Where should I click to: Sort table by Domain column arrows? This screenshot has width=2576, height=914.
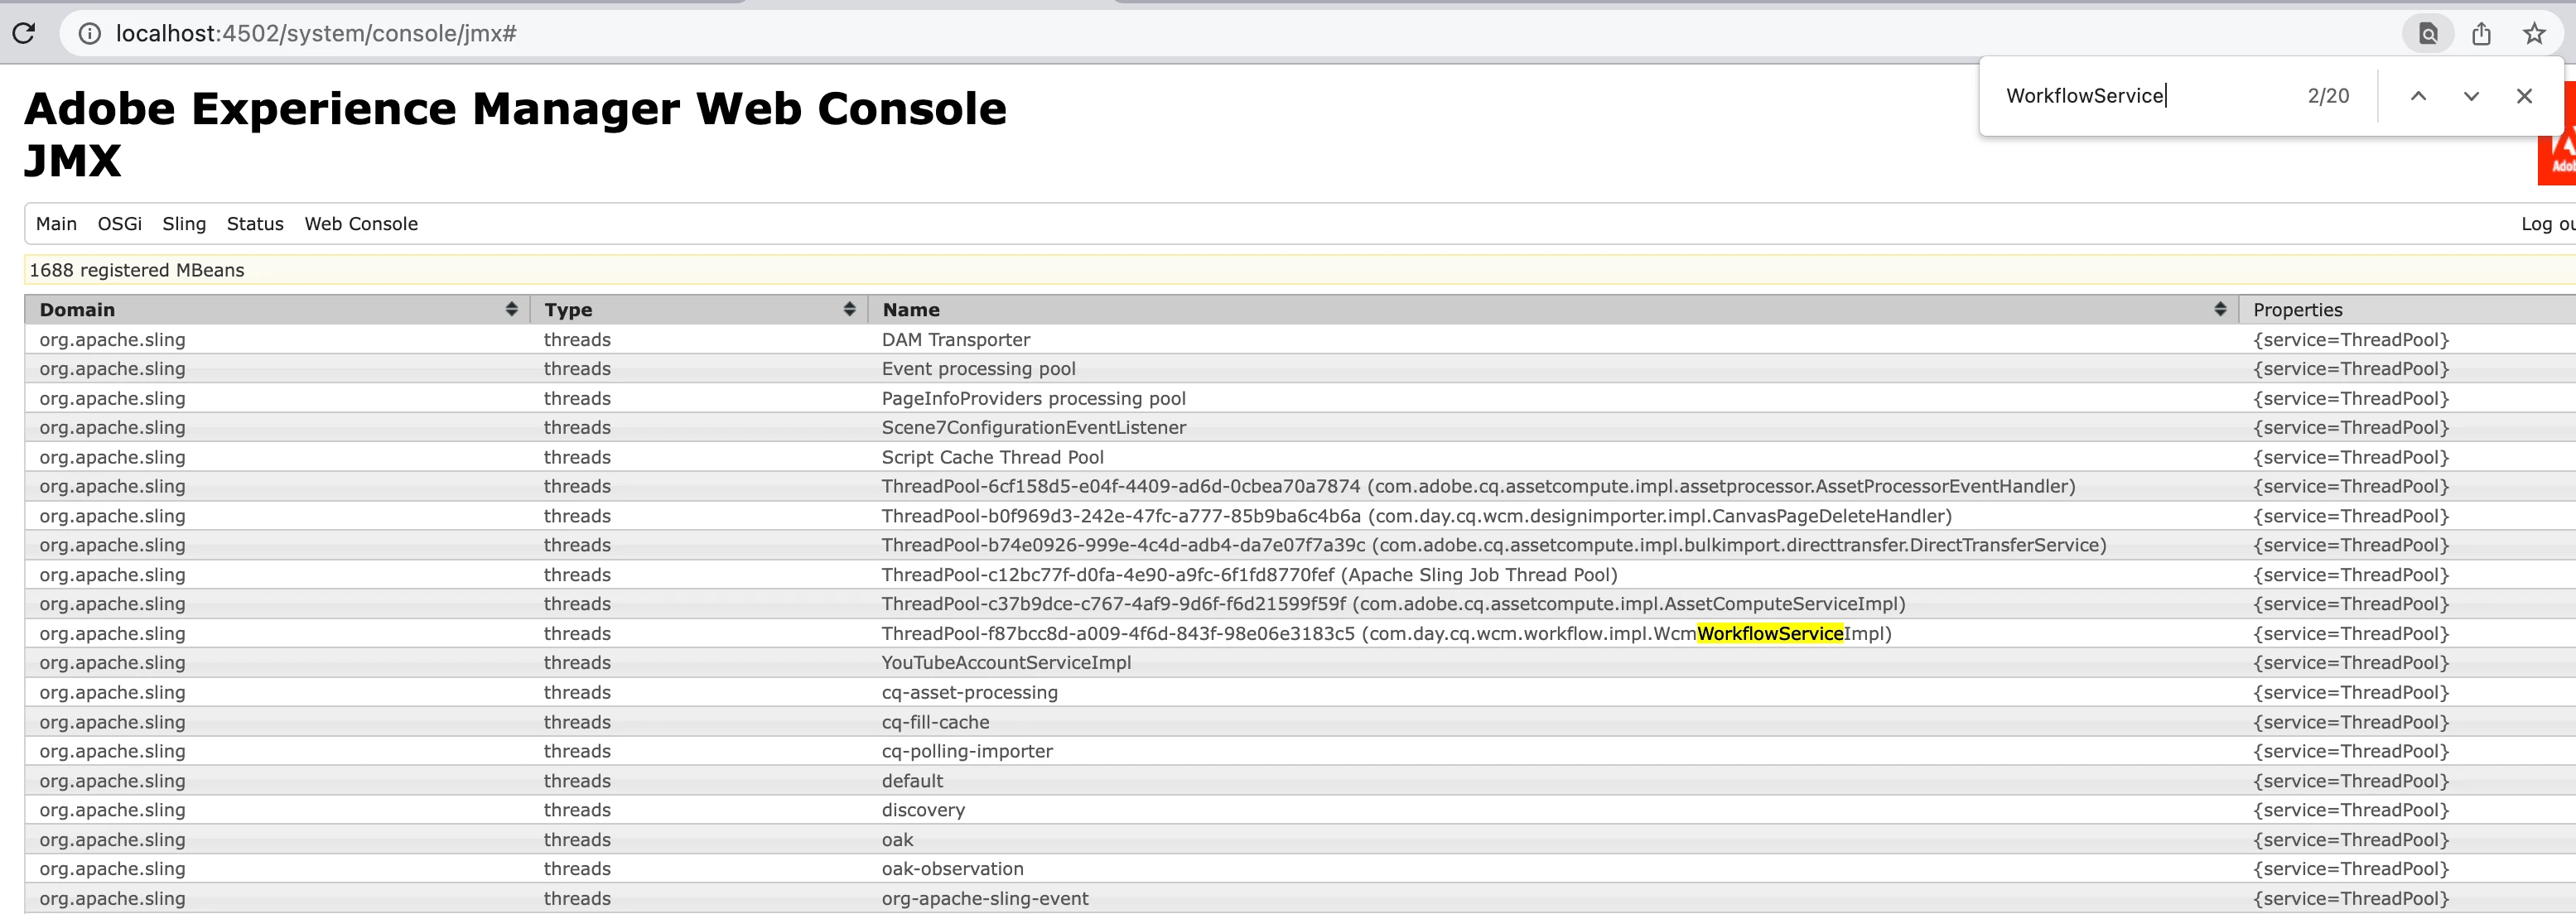pyautogui.click(x=511, y=309)
